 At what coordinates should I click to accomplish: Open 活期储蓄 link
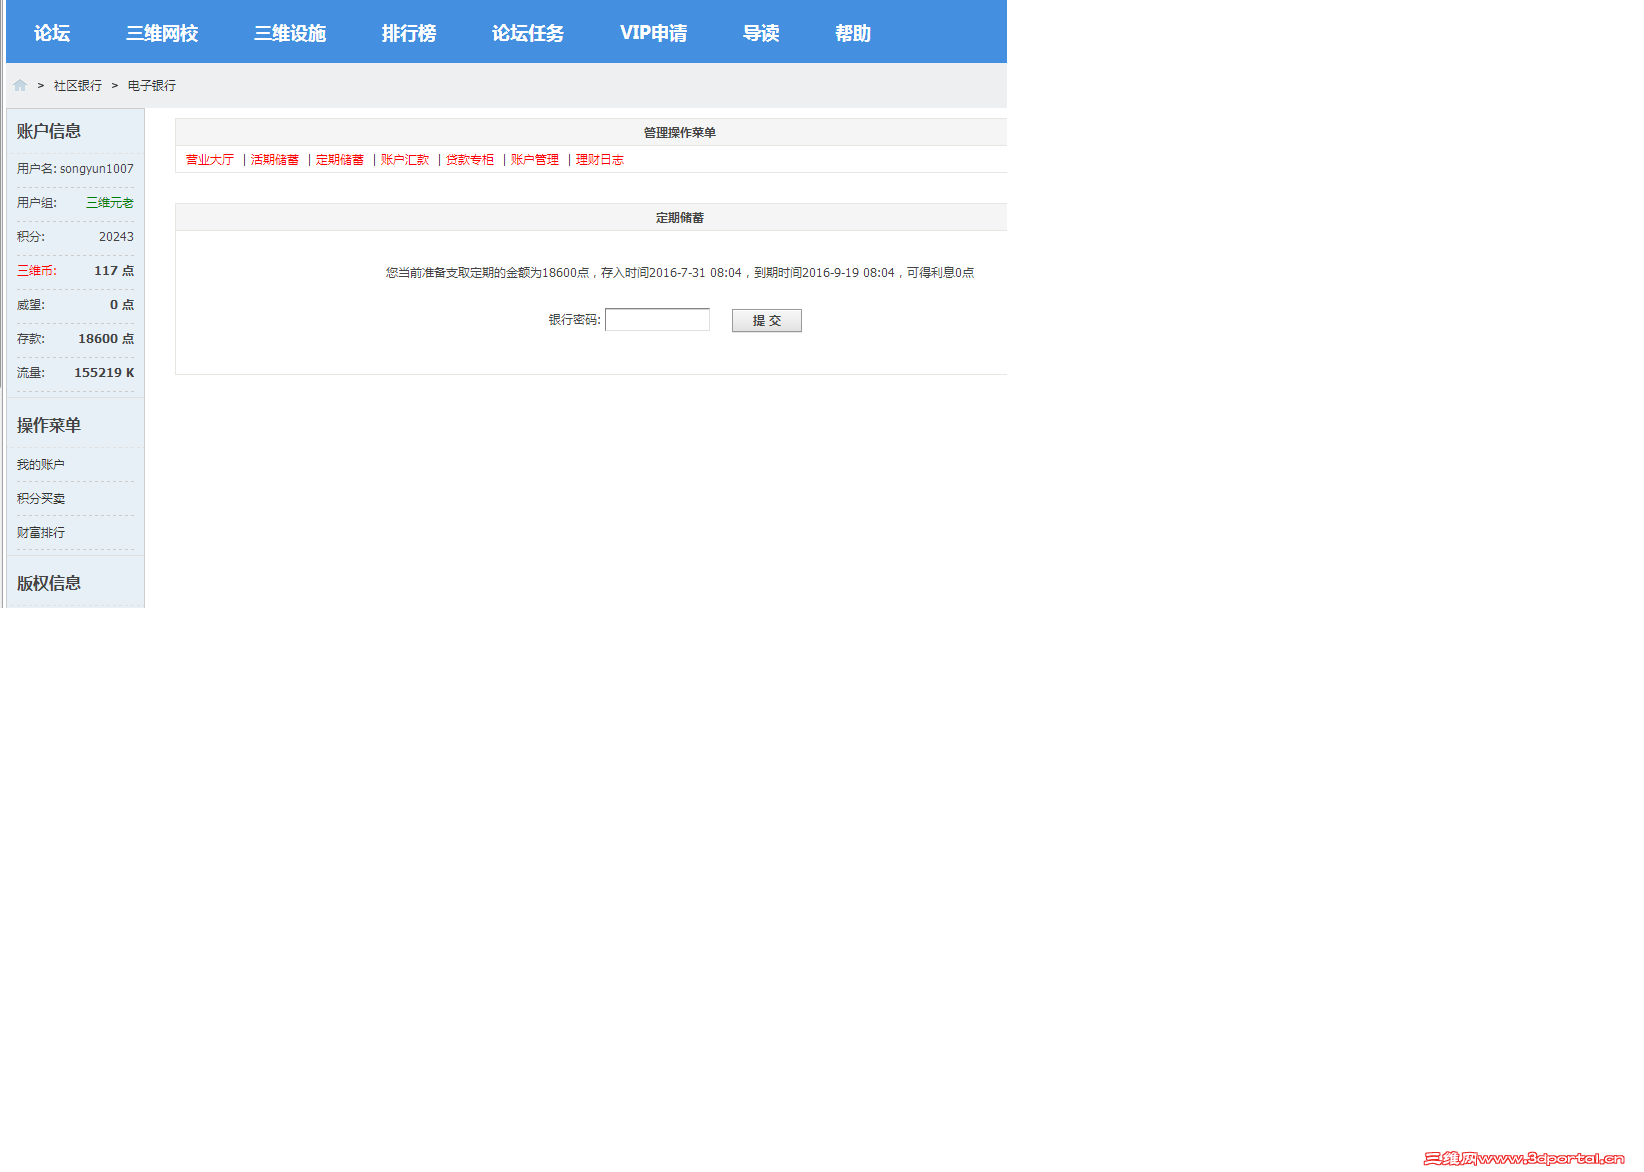click(275, 160)
